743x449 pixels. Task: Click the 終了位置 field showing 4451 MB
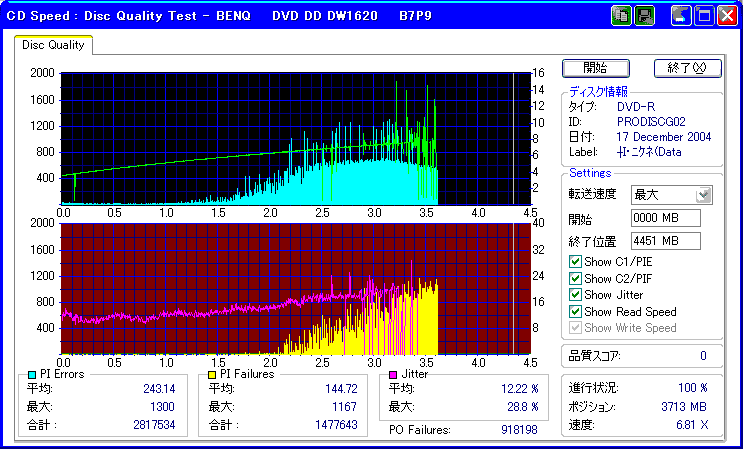point(666,241)
